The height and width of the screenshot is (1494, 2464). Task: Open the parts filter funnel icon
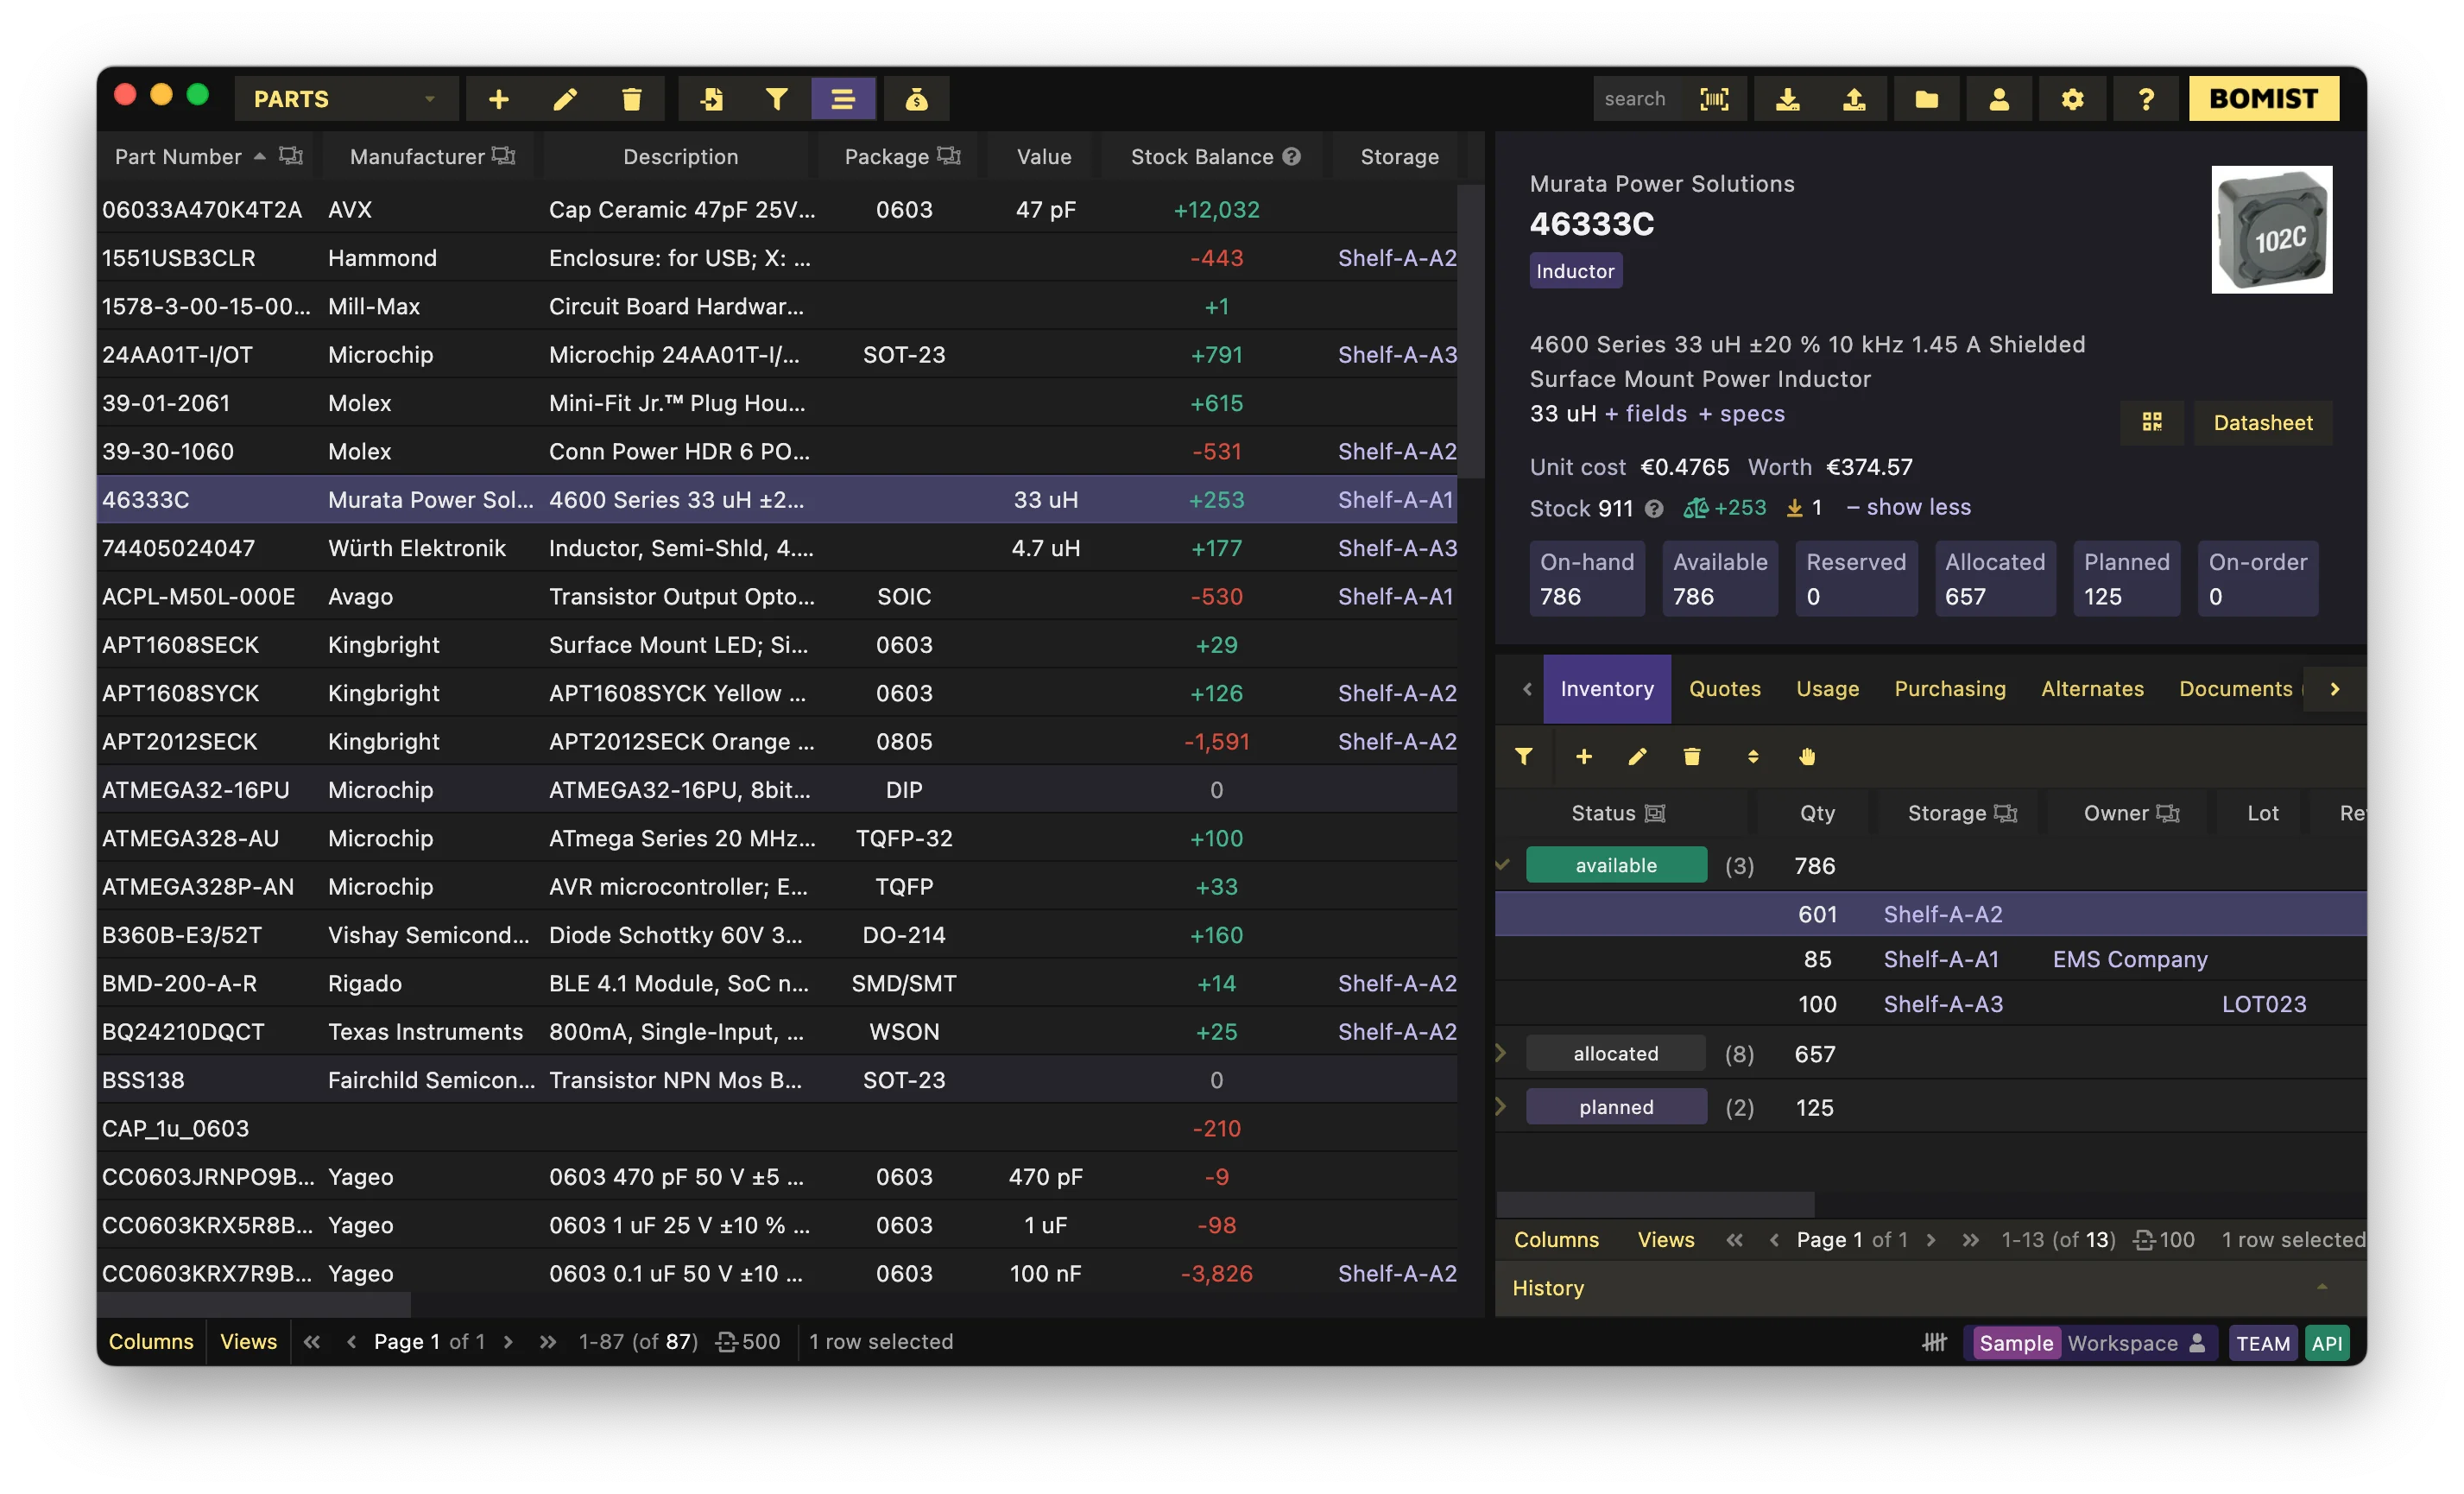tap(776, 99)
